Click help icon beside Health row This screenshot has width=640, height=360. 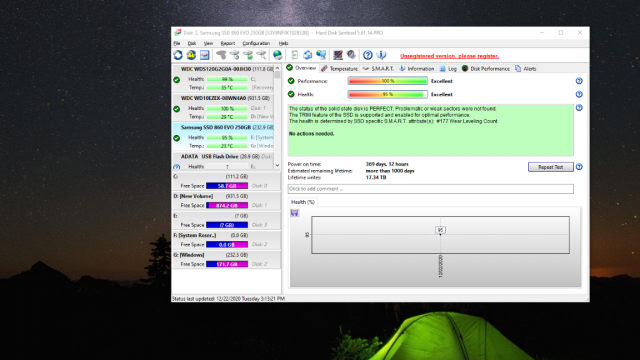pos(579,94)
